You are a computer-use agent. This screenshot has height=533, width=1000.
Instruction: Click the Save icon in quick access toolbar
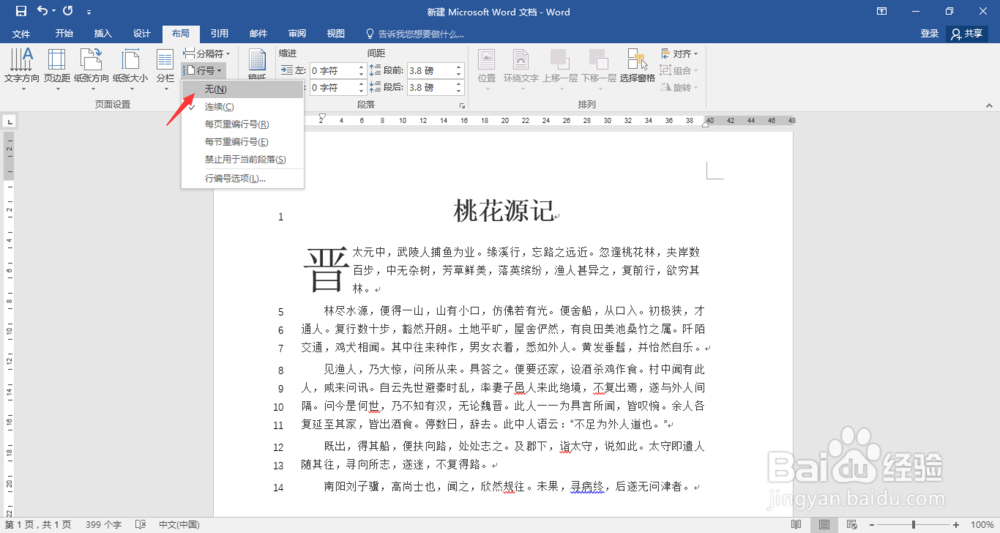click(21, 11)
